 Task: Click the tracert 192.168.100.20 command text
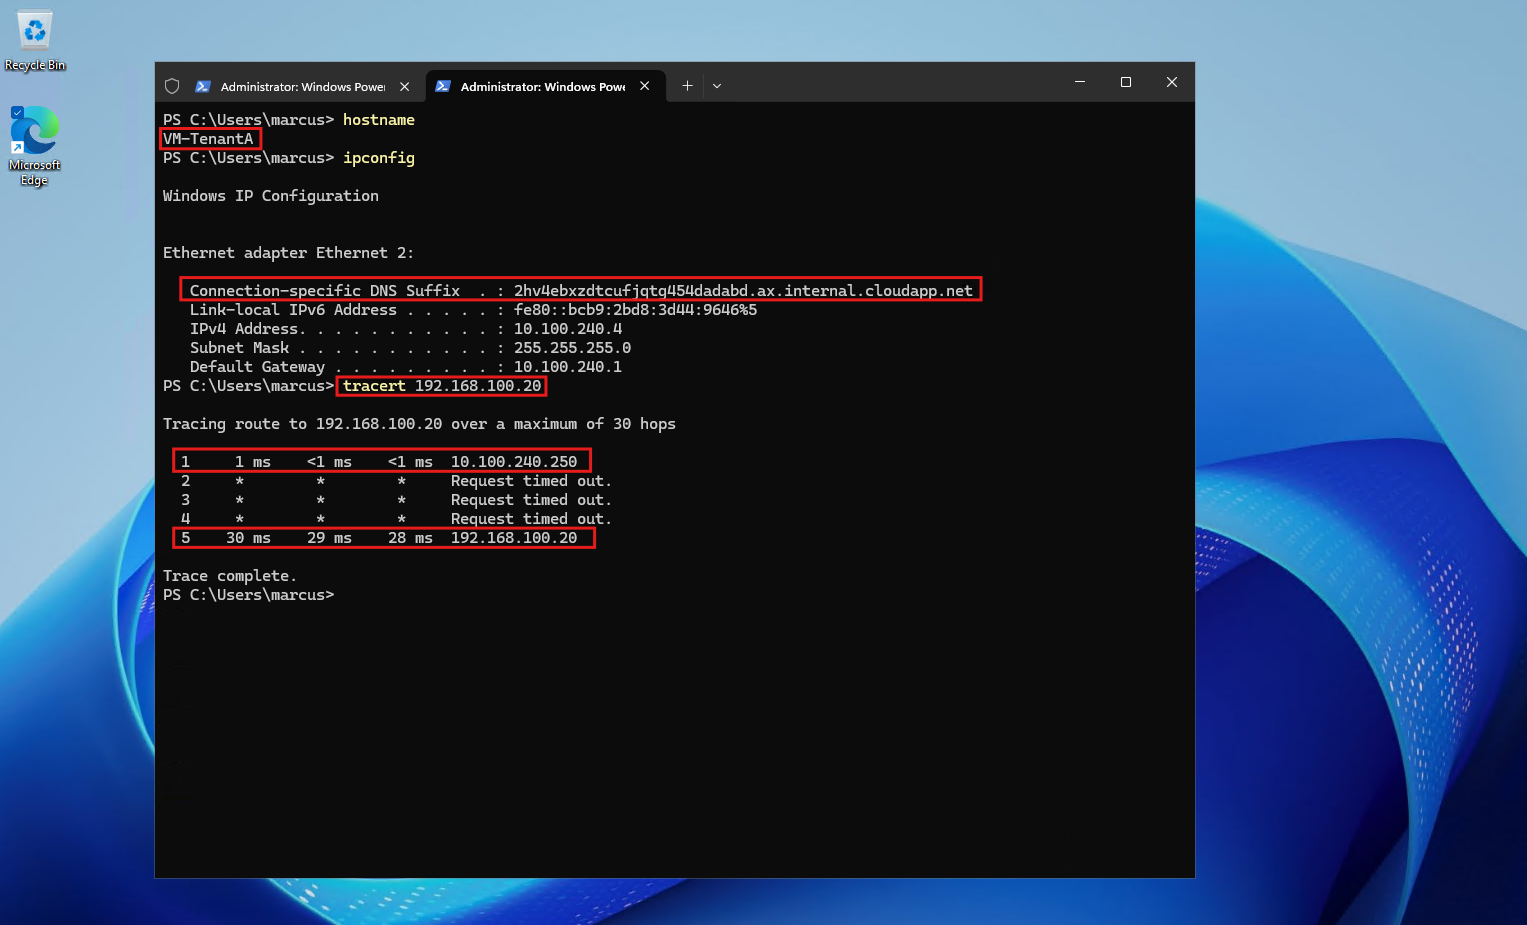click(442, 386)
